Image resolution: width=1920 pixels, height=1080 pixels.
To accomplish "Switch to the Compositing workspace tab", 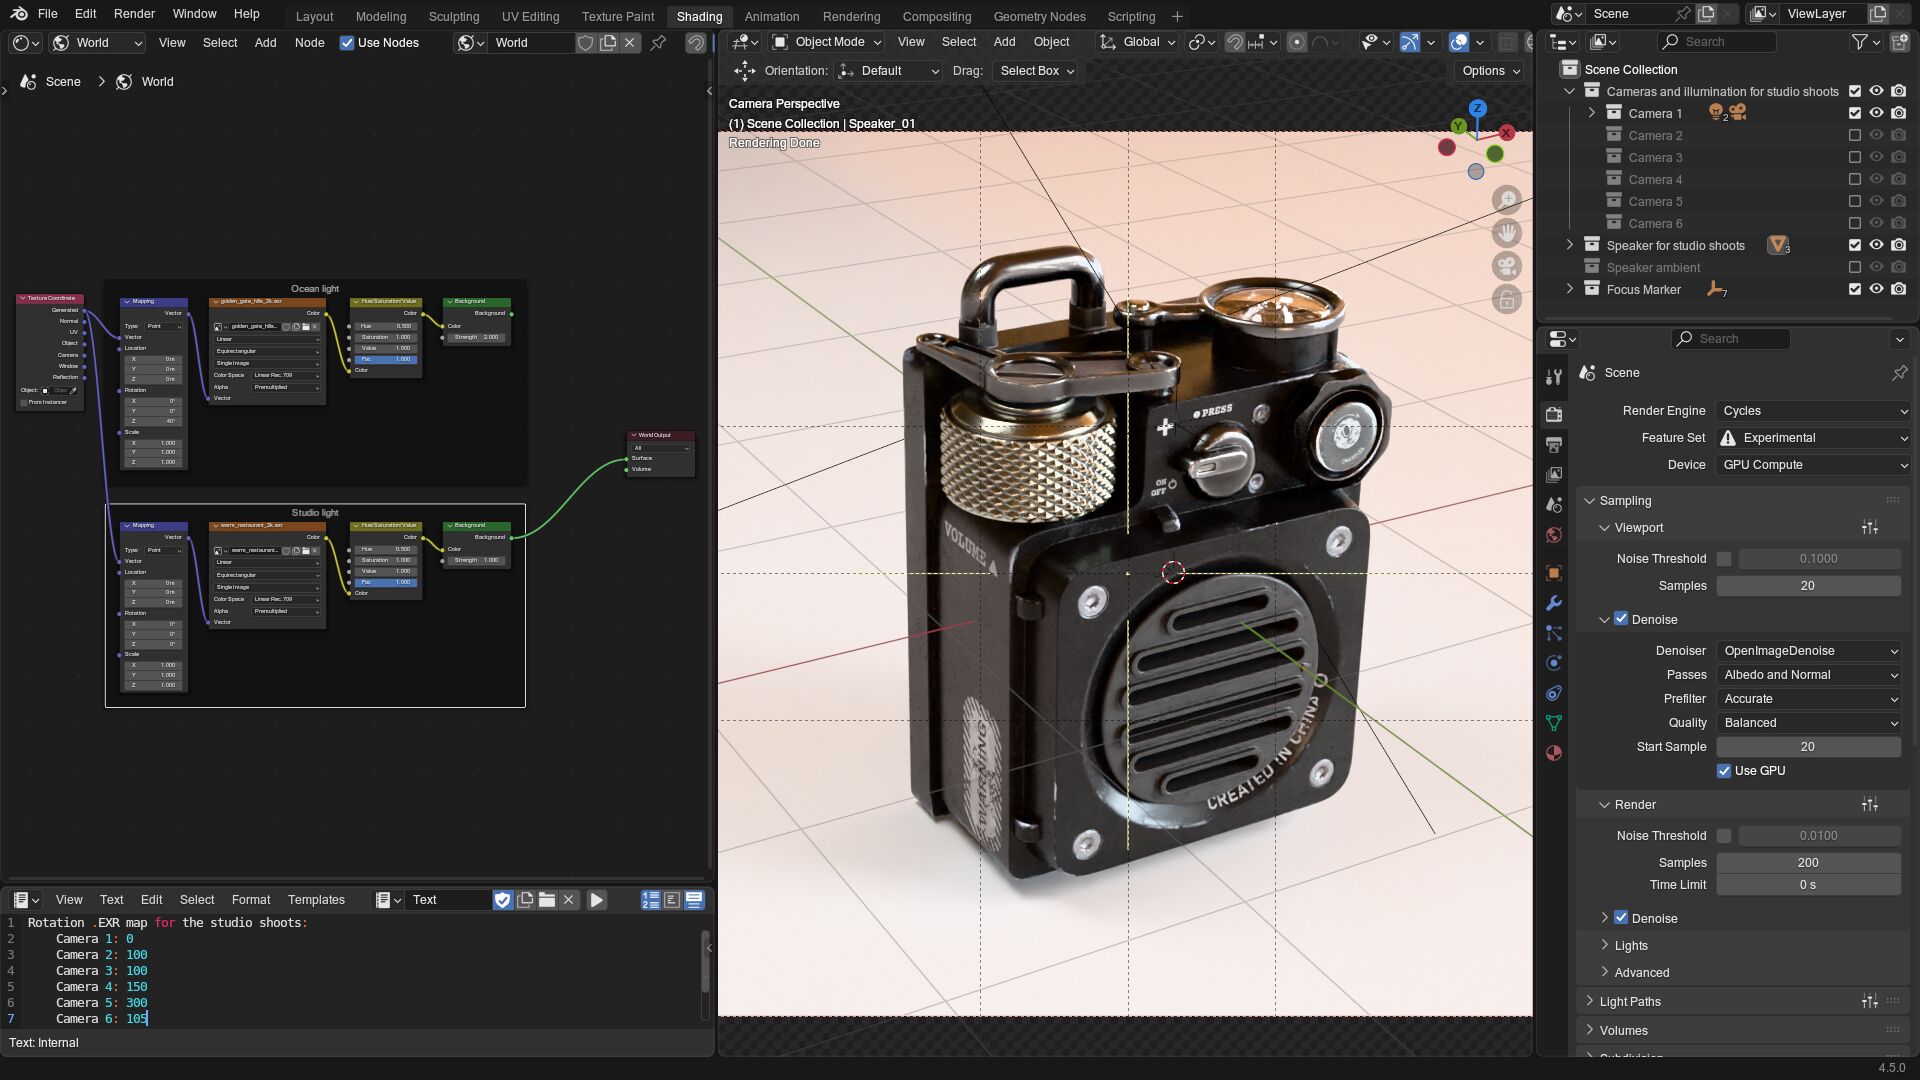I will tap(936, 16).
